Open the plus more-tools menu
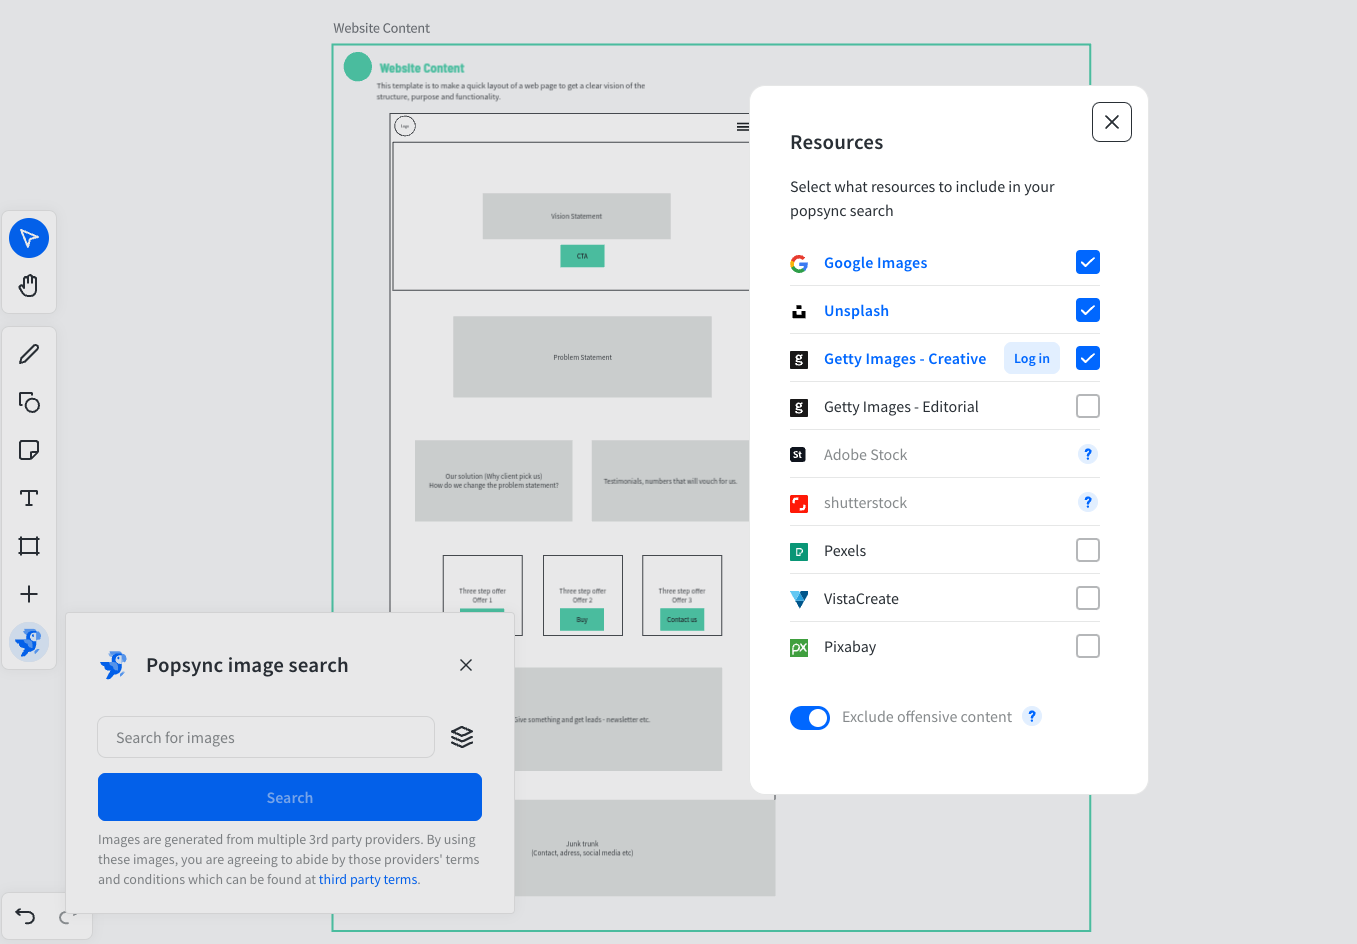The height and width of the screenshot is (944, 1357). (29, 594)
